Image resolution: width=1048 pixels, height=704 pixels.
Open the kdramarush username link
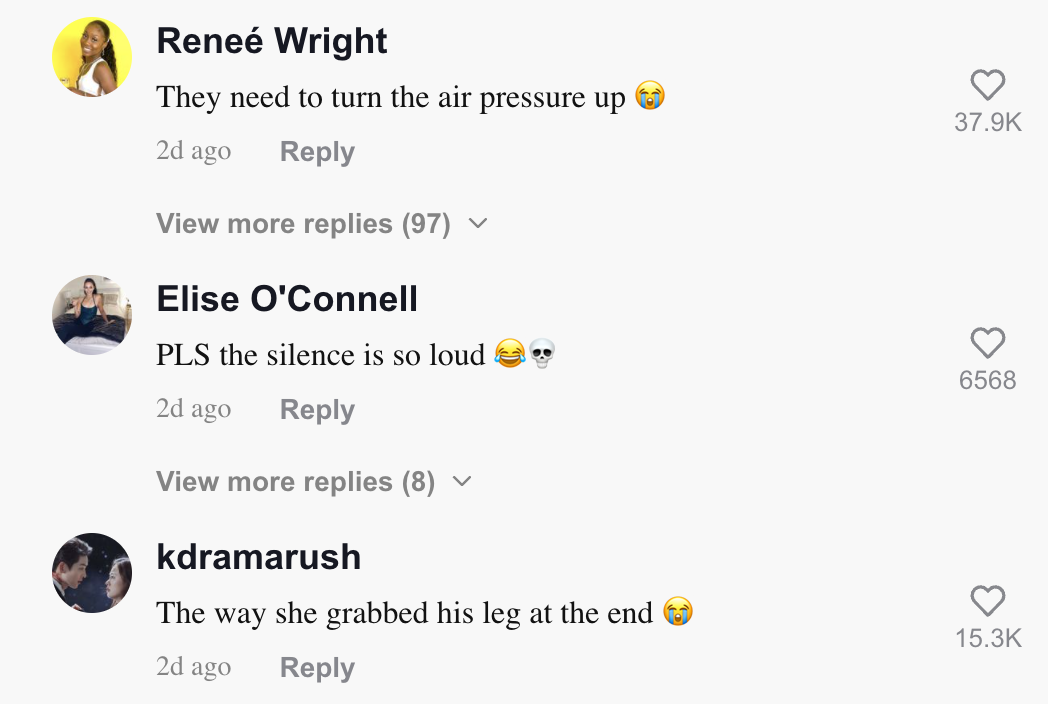(x=258, y=557)
